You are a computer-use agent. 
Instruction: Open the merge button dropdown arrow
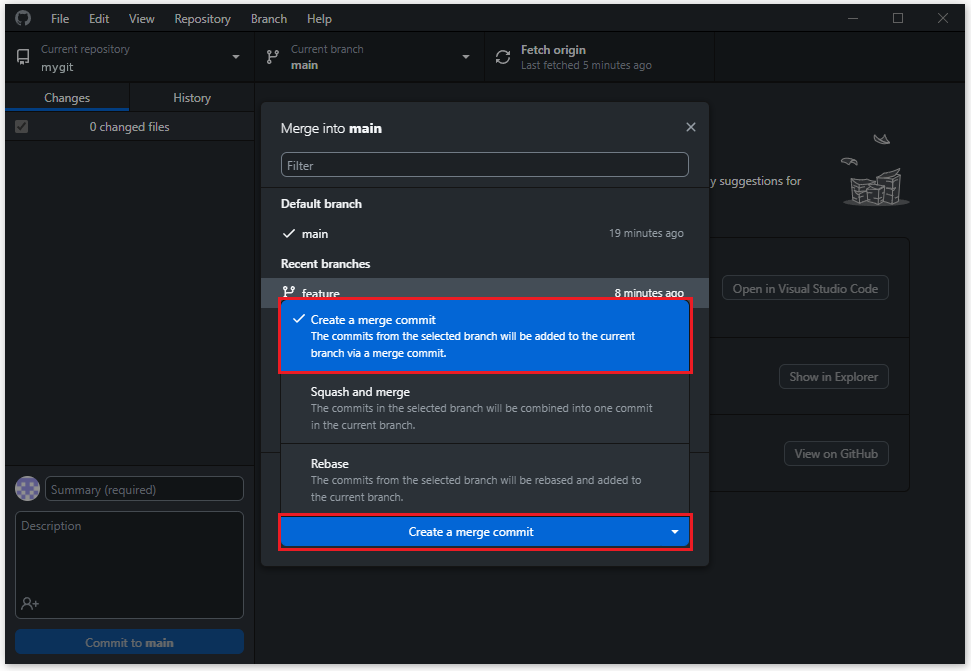click(674, 532)
